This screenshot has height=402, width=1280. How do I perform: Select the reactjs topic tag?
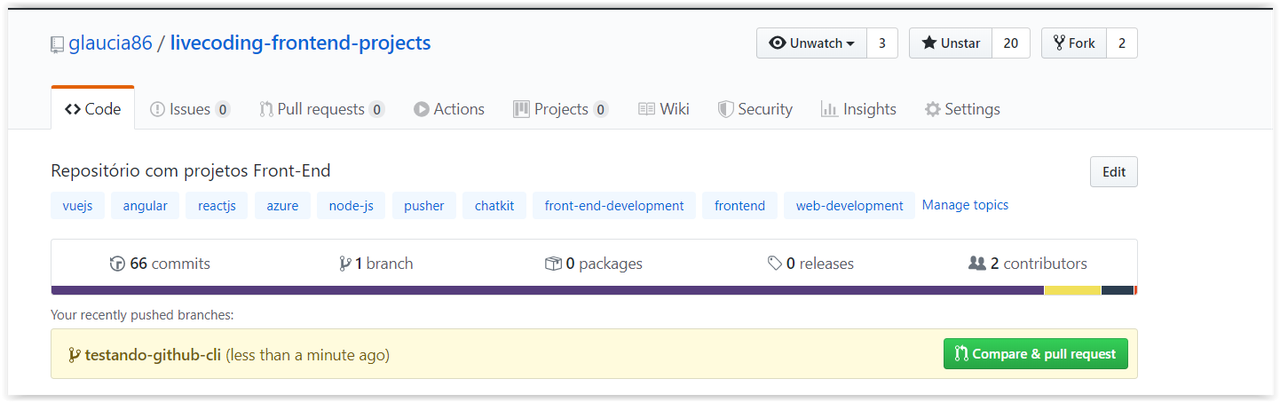coord(217,206)
